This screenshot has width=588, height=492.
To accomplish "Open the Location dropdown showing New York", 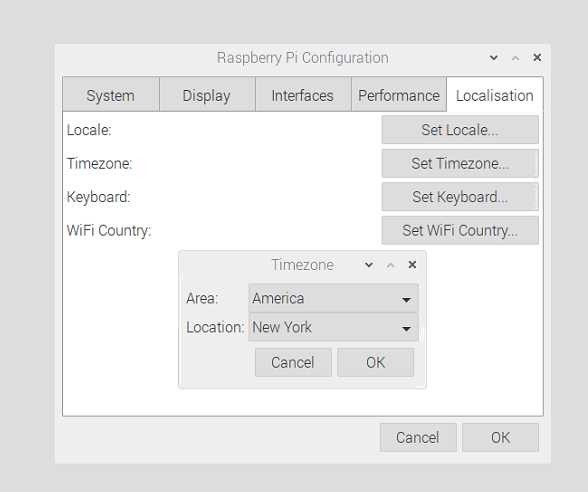I will point(333,327).
